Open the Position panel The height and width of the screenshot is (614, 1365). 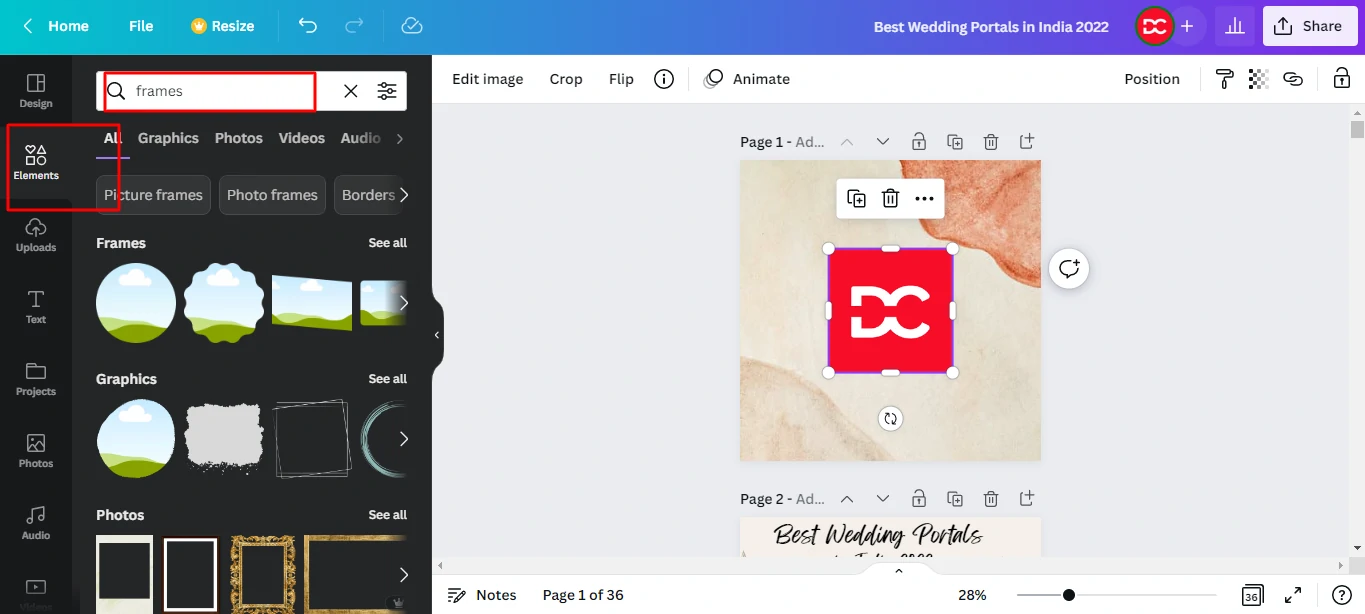(1152, 79)
